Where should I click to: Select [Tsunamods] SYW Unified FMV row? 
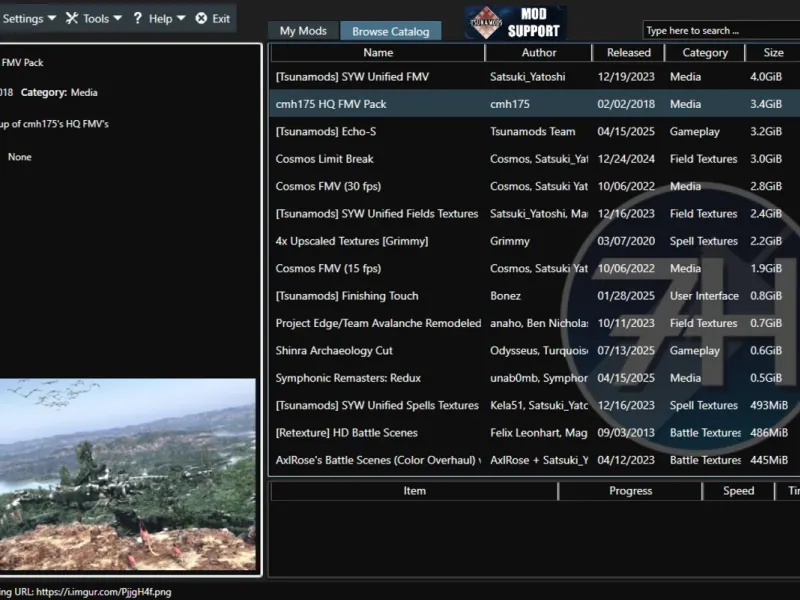[x=534, y=77]
